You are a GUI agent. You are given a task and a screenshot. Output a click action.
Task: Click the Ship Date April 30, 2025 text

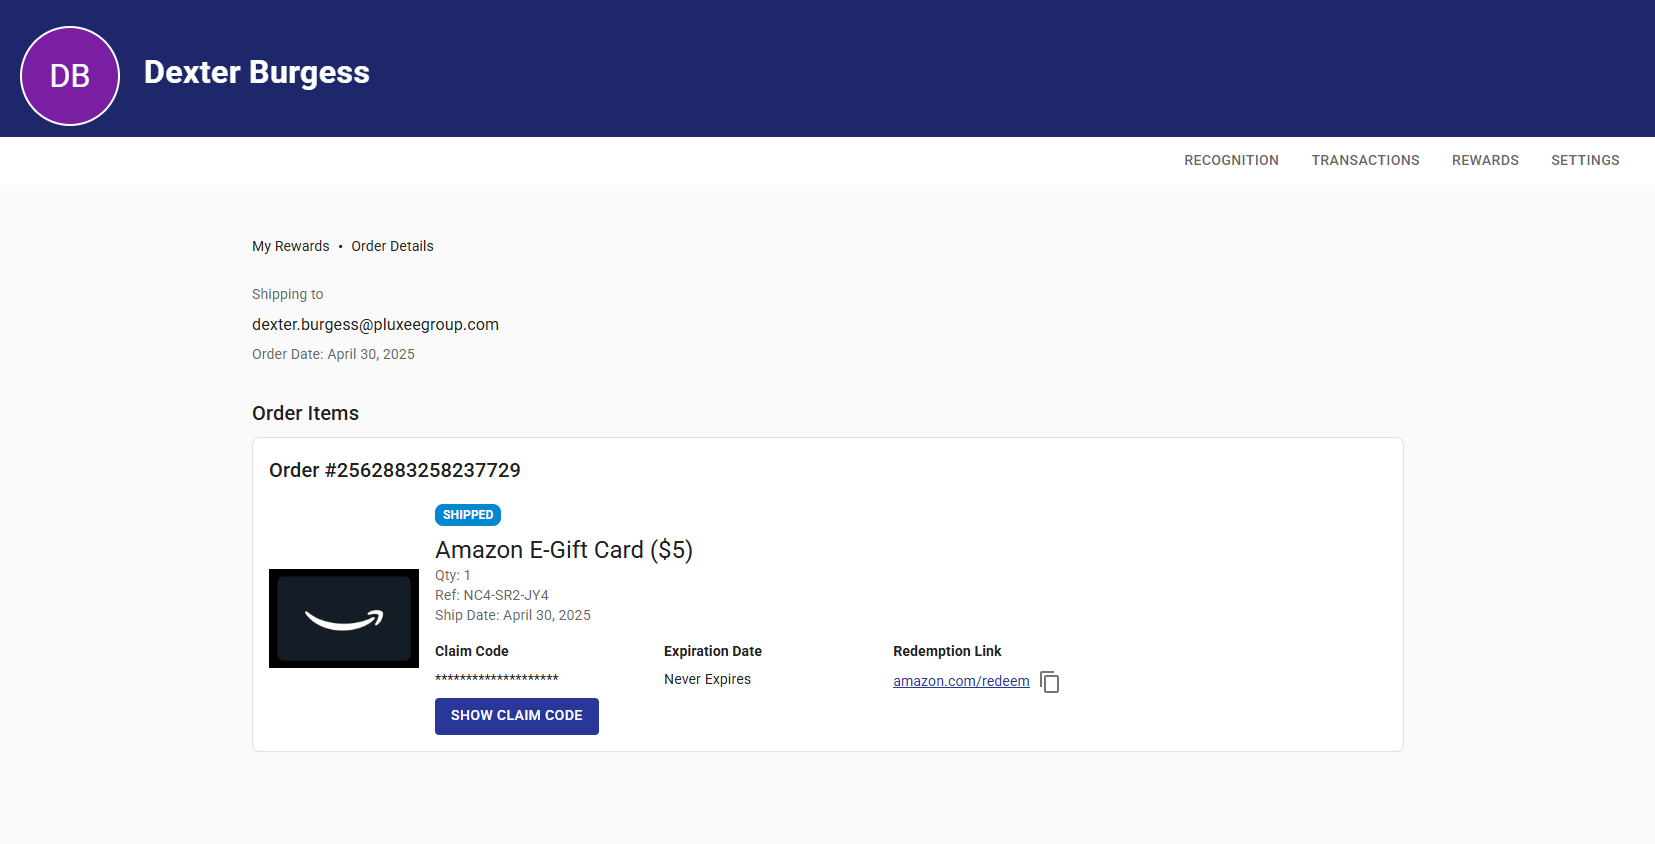point(513,615)
